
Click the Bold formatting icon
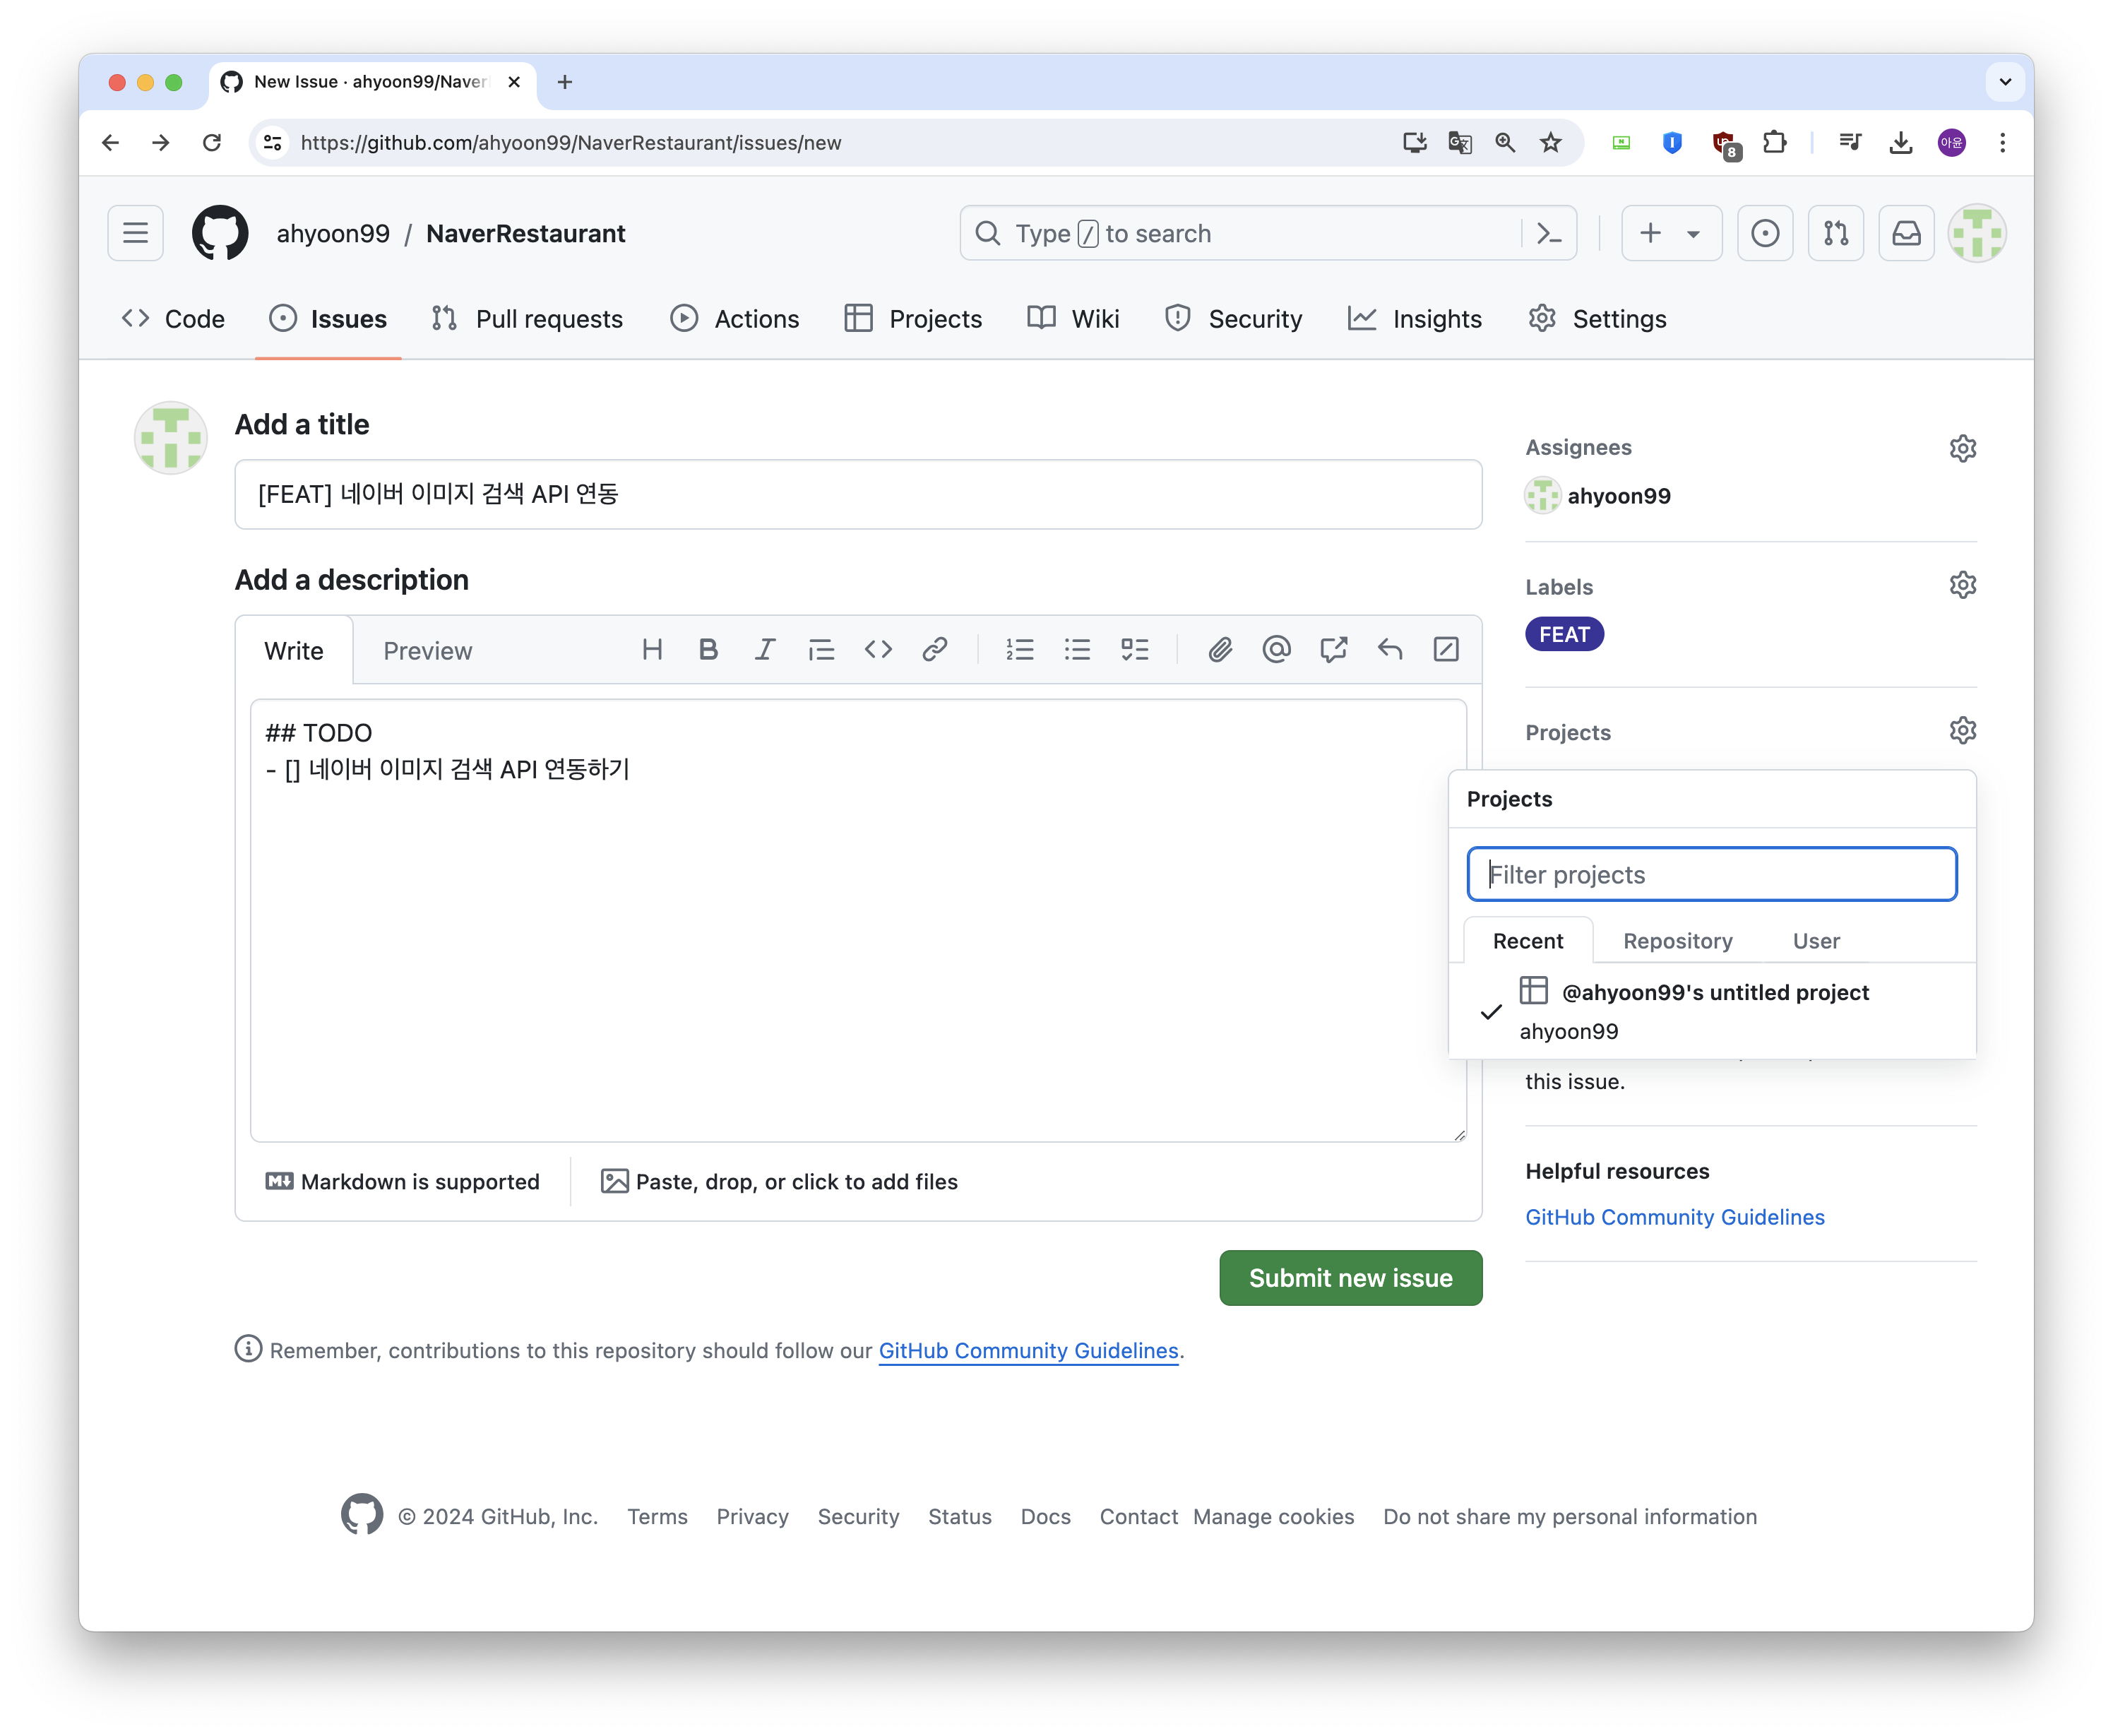point(708,650)
